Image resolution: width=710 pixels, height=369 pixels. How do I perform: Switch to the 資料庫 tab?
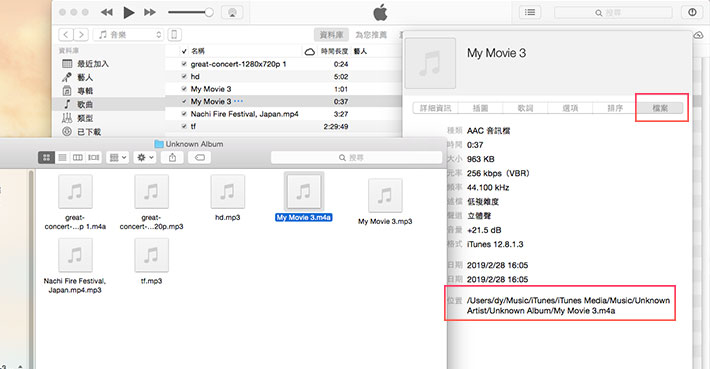[x=331, y=35]
